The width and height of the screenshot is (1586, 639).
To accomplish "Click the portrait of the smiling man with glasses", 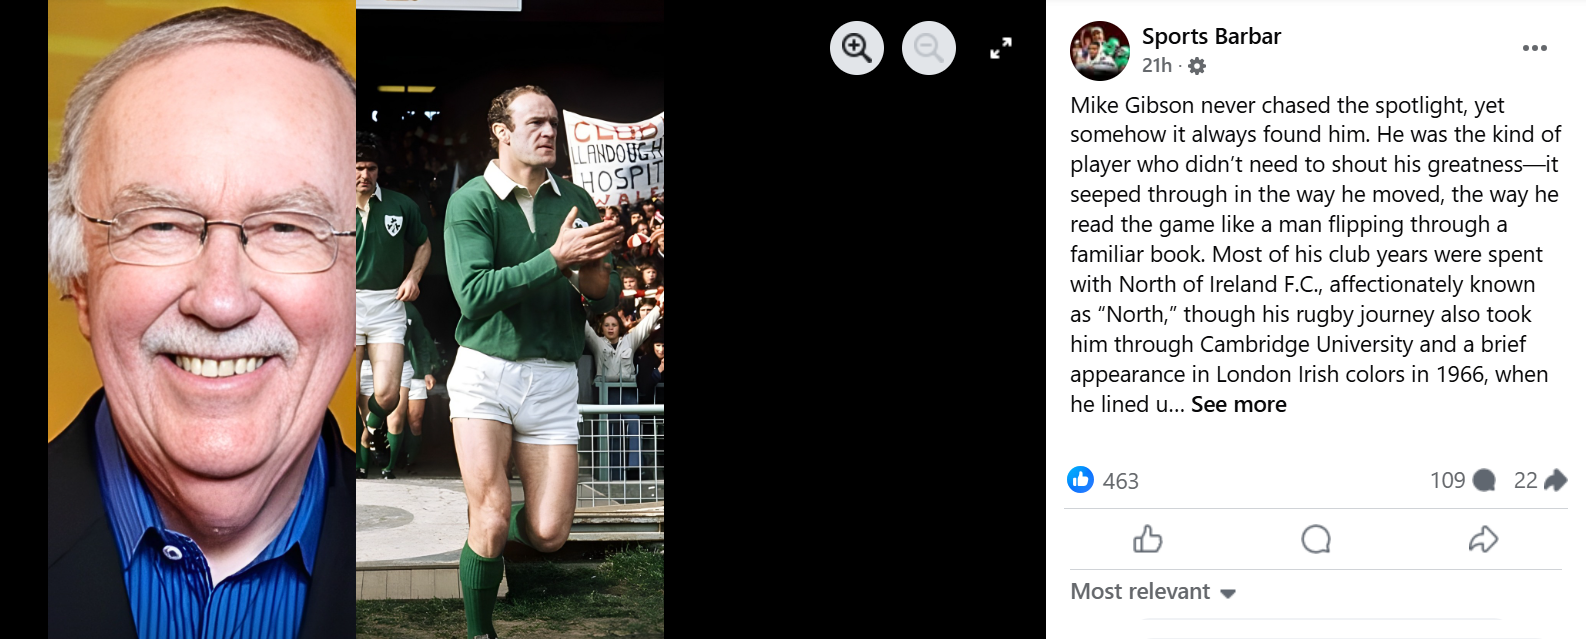I will (x=202, y=320).
